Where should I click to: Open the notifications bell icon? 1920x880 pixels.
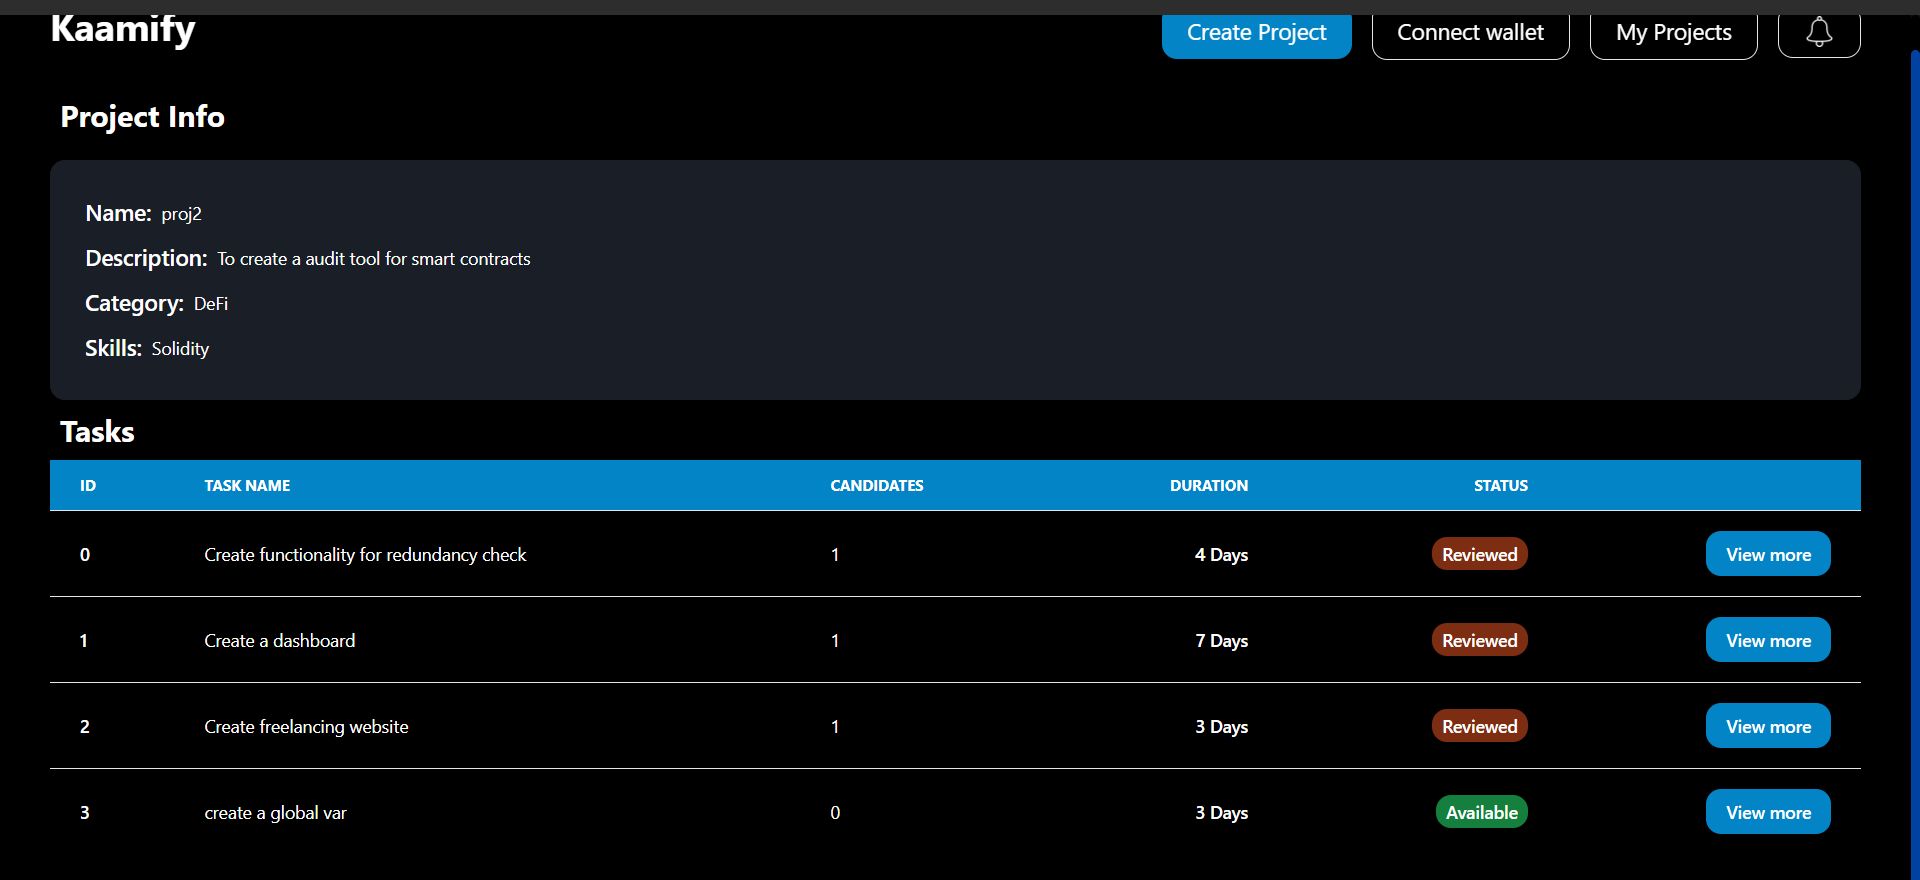click(x=1819, y=33)
